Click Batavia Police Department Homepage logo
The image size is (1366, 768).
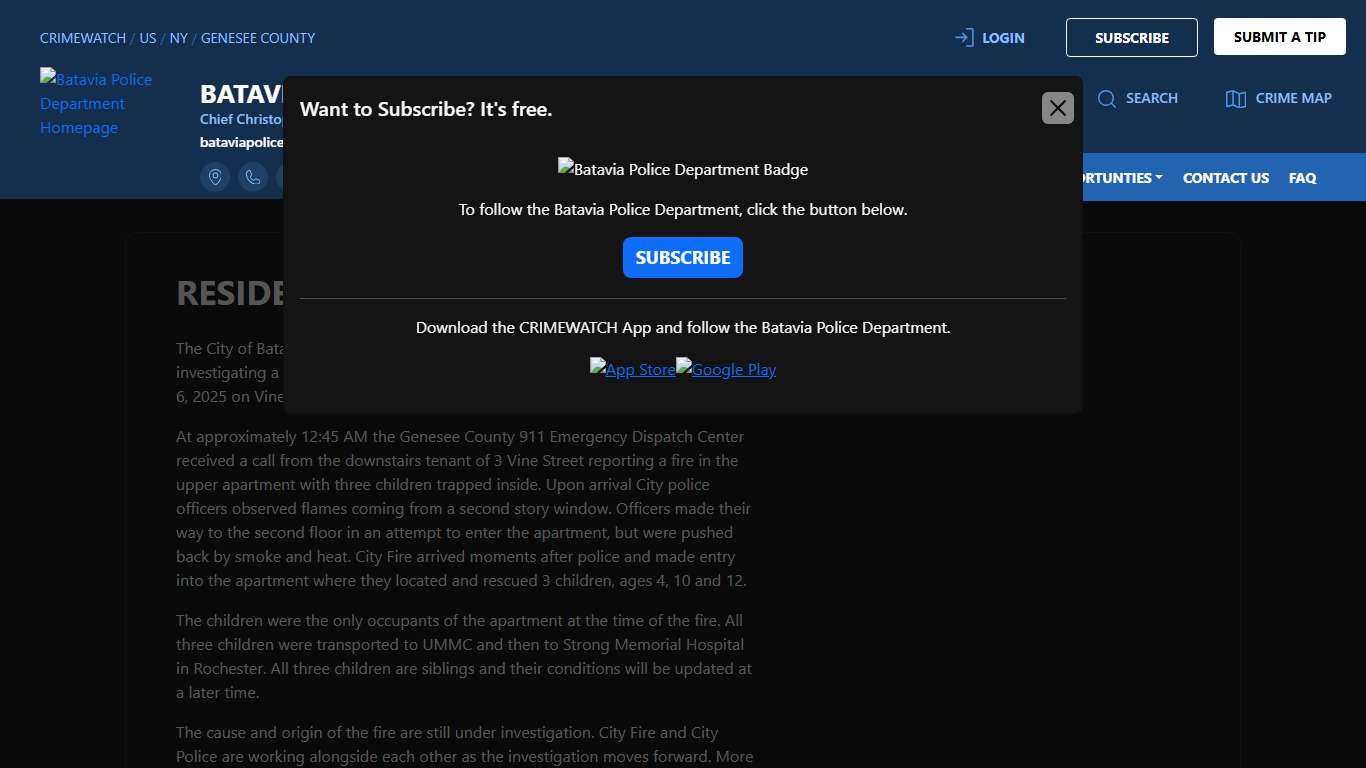(96, 103)
